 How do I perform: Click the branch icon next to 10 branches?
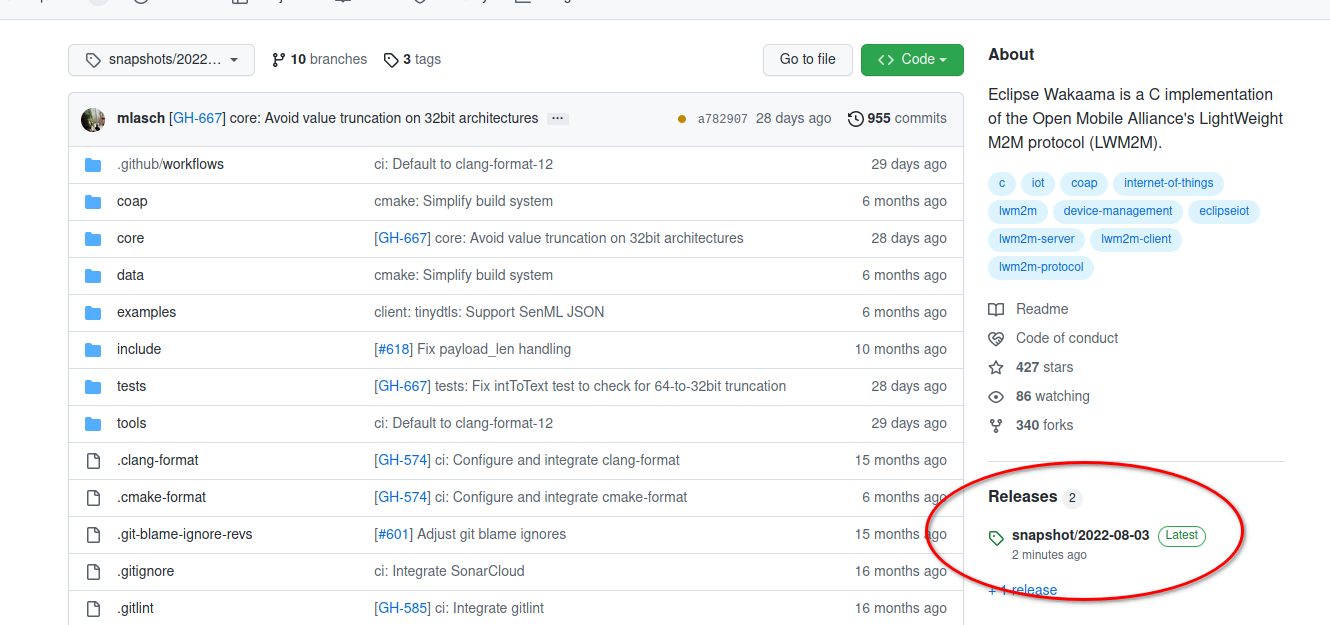click(x=278, y=59)
